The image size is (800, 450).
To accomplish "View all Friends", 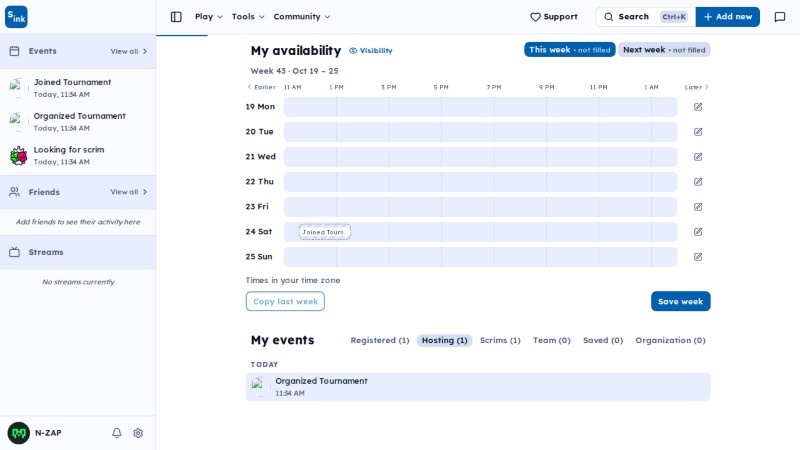I will [129, 192].
